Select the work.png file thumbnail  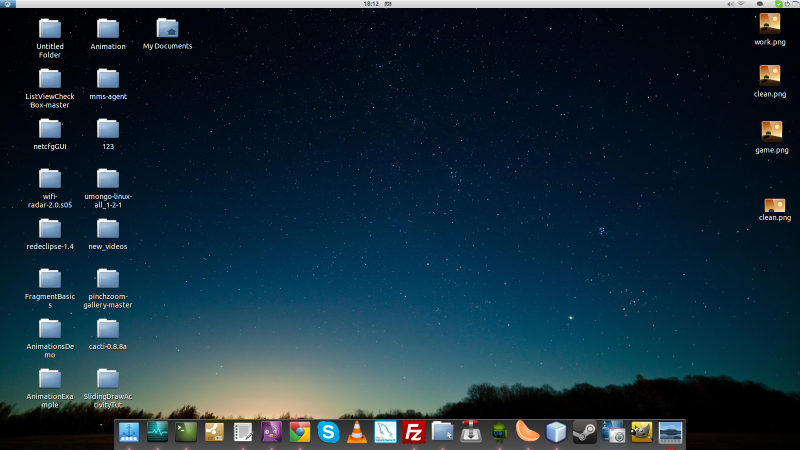[770, 24]
